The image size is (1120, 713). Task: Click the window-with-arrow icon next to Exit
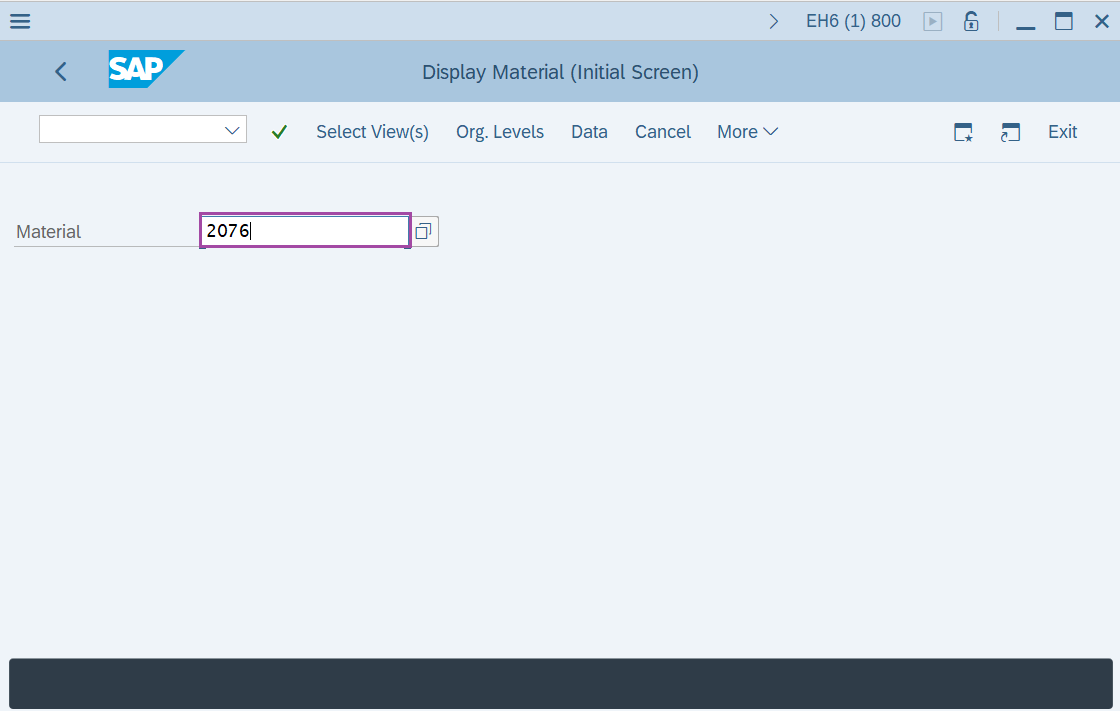click(1010, 132)
